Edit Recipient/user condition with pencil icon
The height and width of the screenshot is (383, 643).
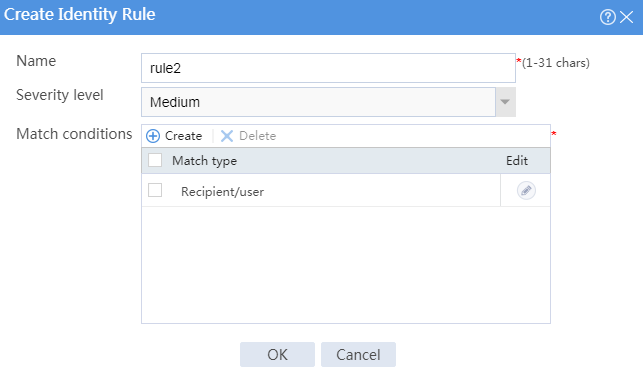tap(526, 191)
